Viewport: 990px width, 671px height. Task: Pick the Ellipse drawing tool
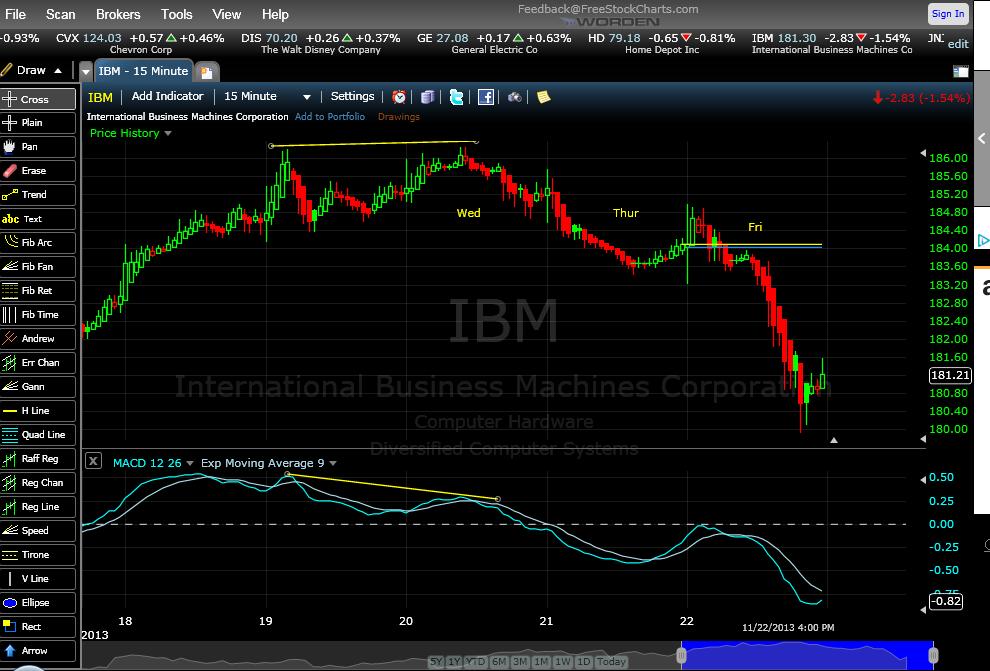pyautogui.click(x=38, y=602)
